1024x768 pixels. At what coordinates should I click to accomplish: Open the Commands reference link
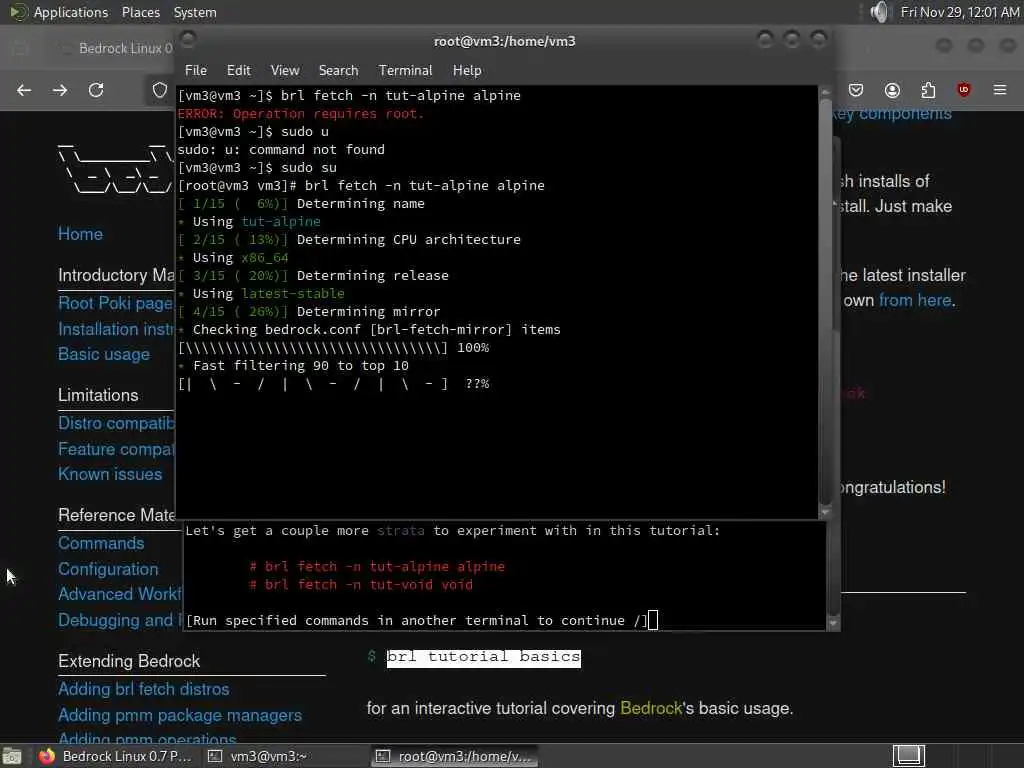[101, 543]
